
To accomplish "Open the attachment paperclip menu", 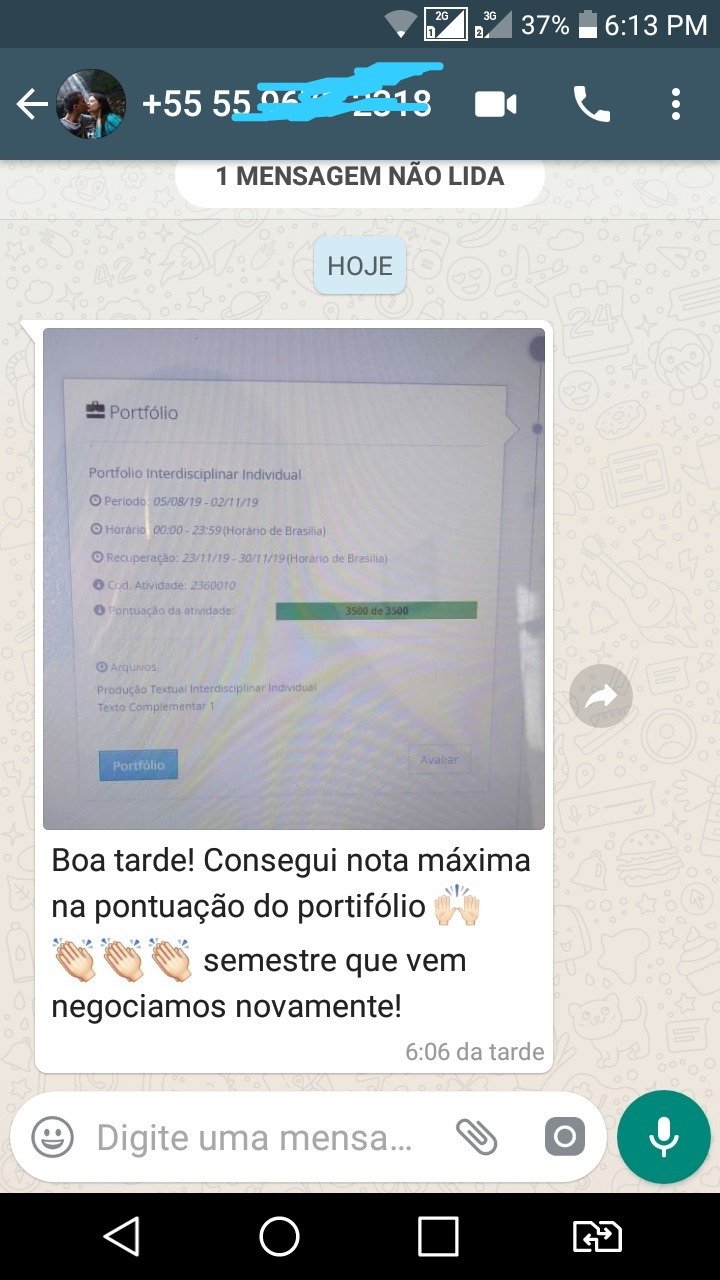I will (477, 1137).
